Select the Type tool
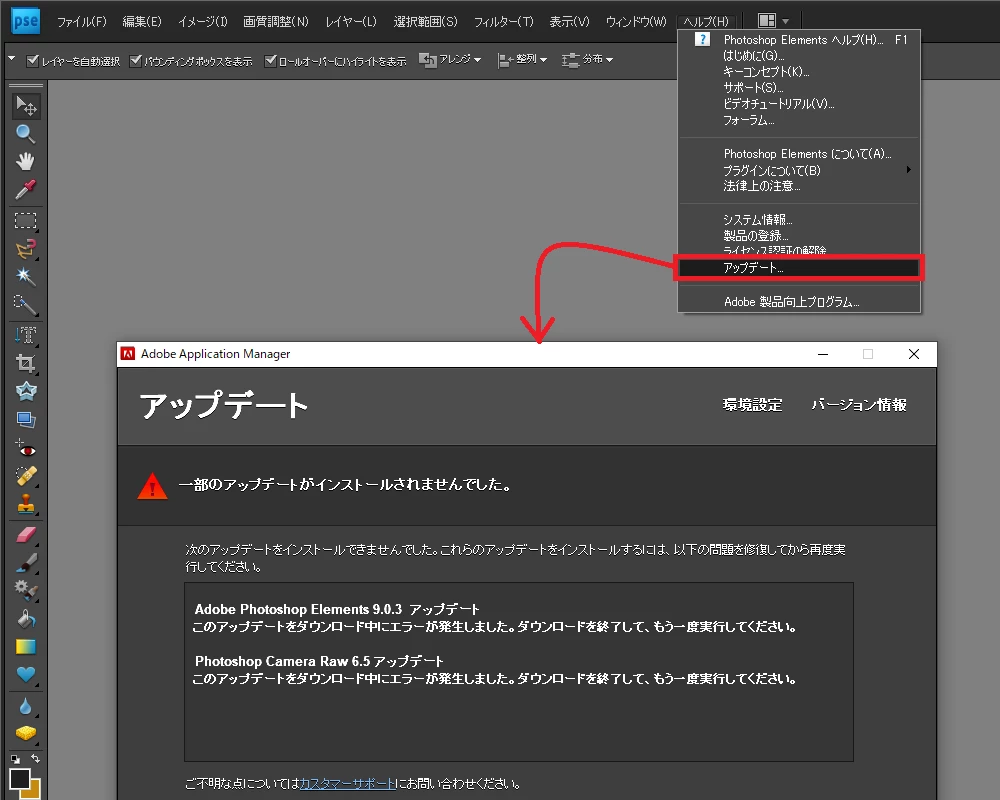The width and height of the screenshot is (1000, 800). pos(26,335)
